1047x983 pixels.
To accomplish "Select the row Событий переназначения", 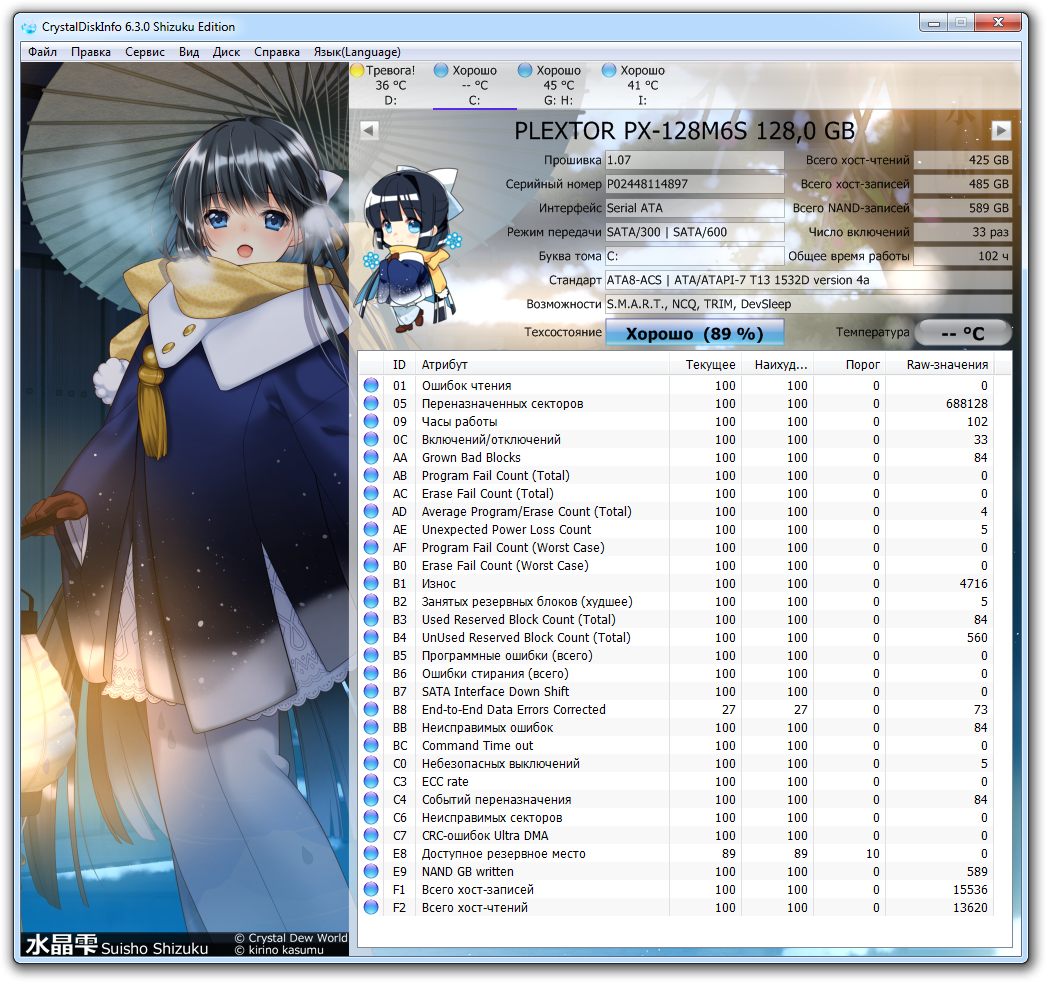I will [676, 800].
